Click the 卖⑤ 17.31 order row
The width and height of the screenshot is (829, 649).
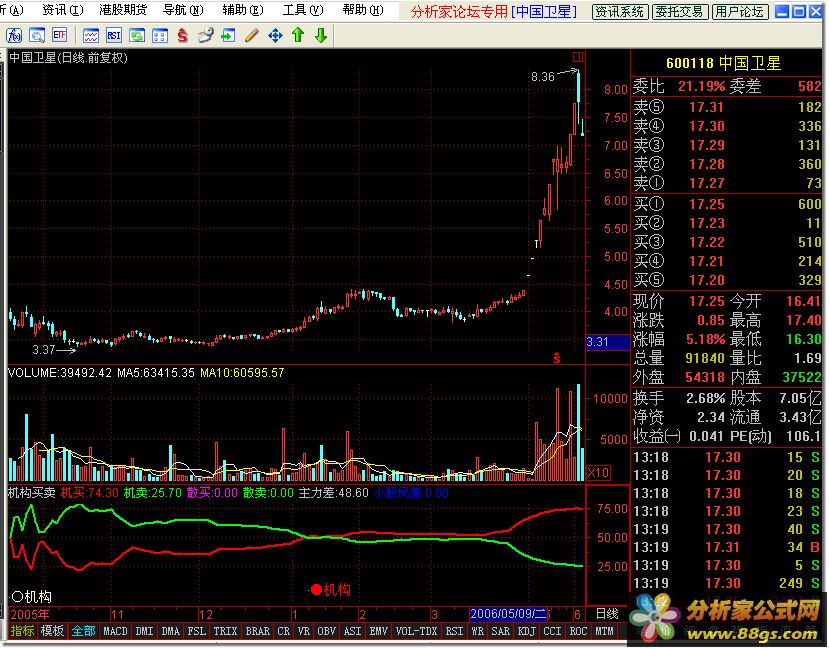727,107
